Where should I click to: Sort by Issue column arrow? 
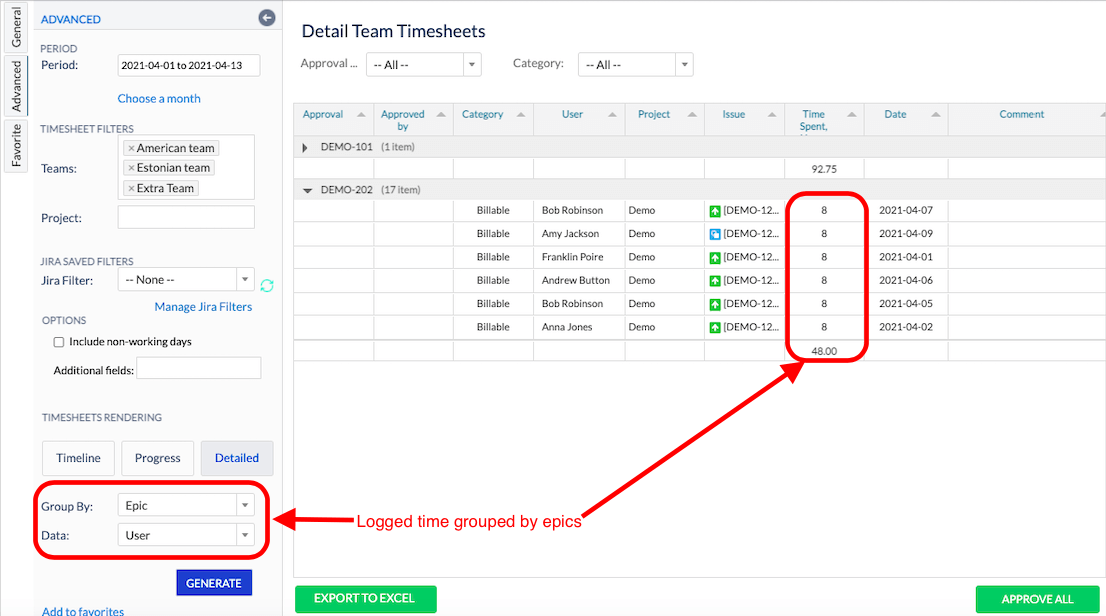coord(772,114)
